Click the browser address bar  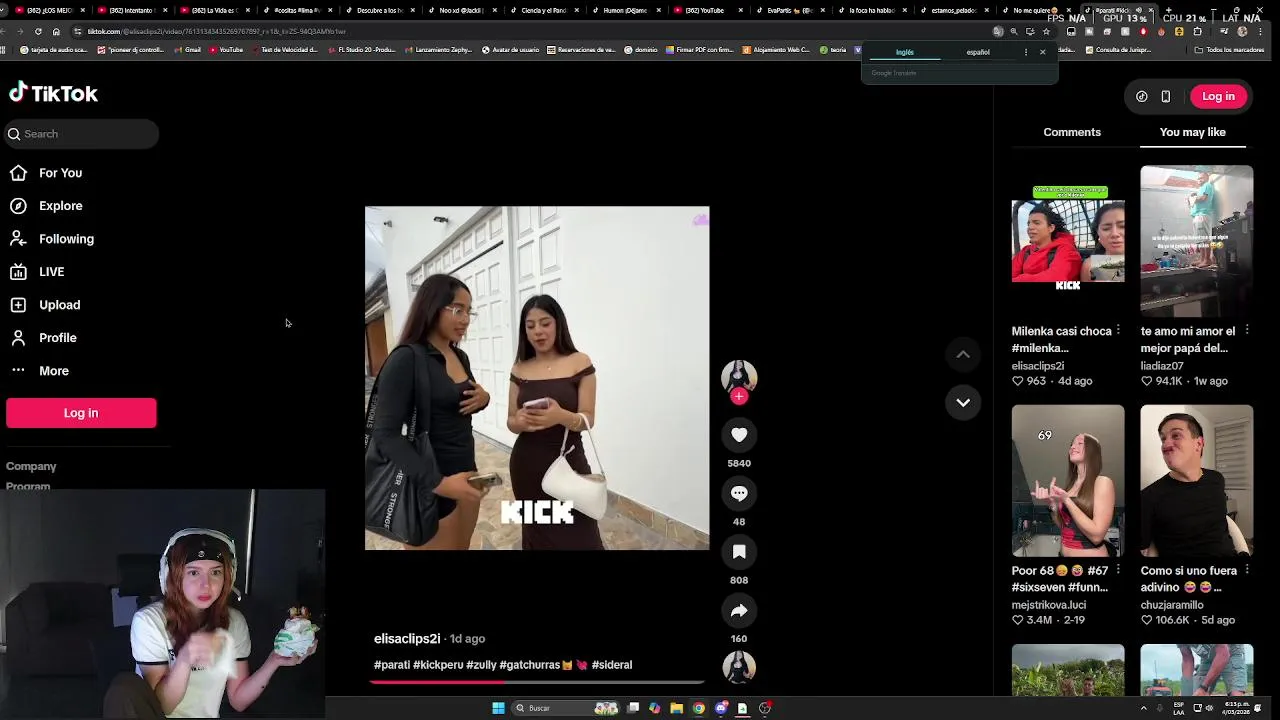click(x=530, y=31)
